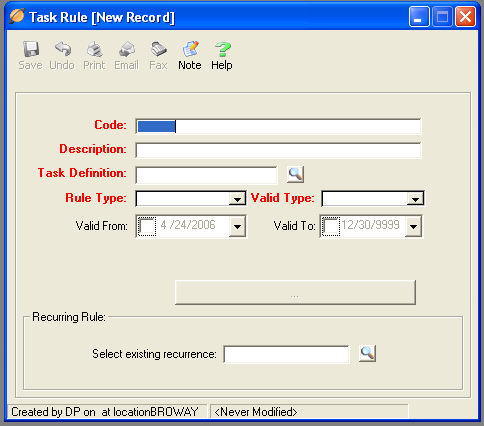Open the Valid To date picker arrow
Image resolution: width=484 pixels, height=426 pixels.
413,227
